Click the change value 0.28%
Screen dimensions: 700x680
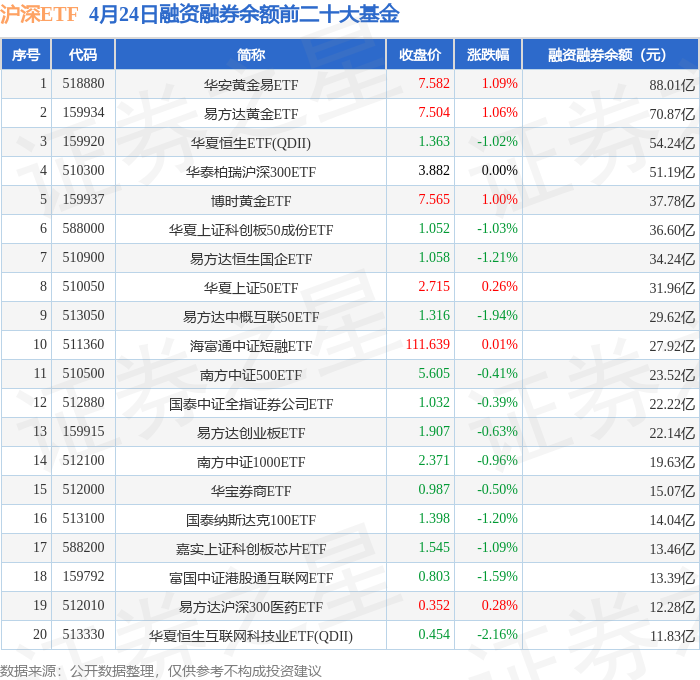pos(500,606)
